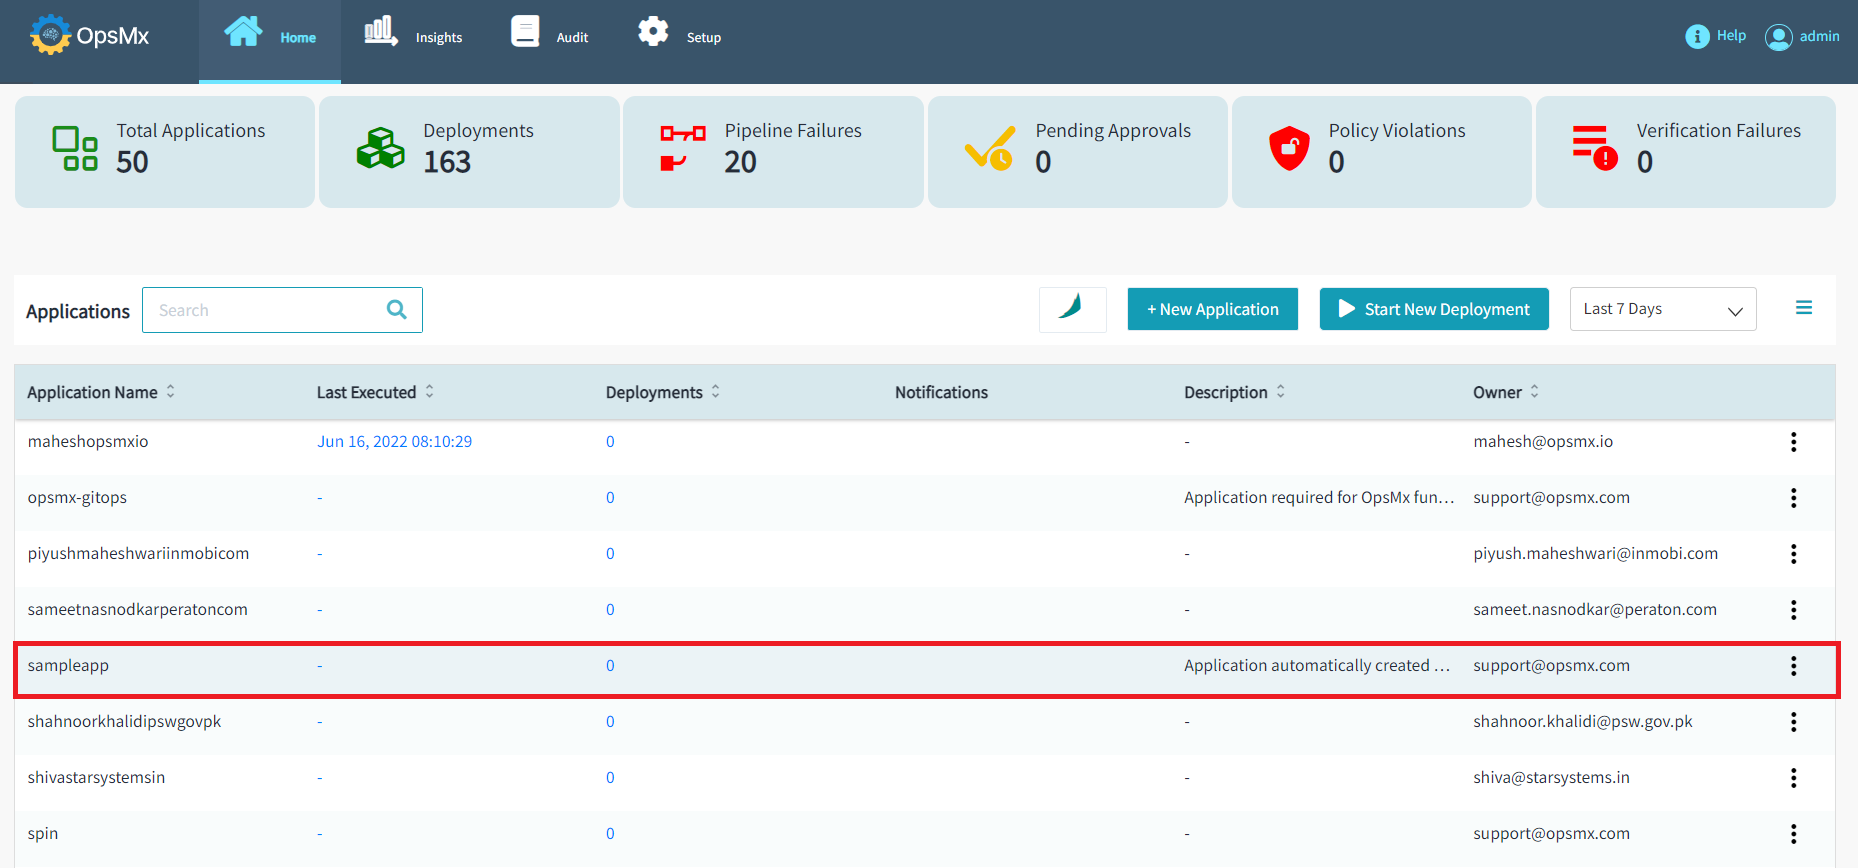Click the search magnifier icon
Screen dimensions: 1858x868
click(396, 310)
